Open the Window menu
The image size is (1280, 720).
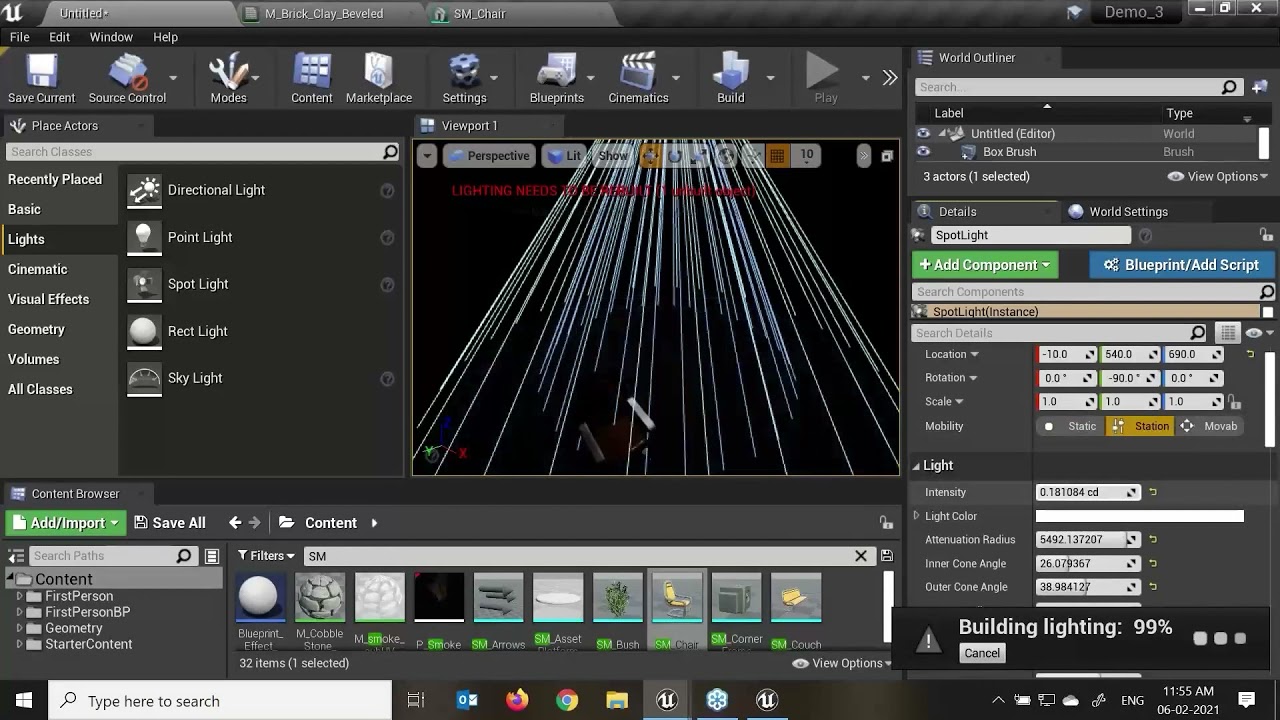111,37
